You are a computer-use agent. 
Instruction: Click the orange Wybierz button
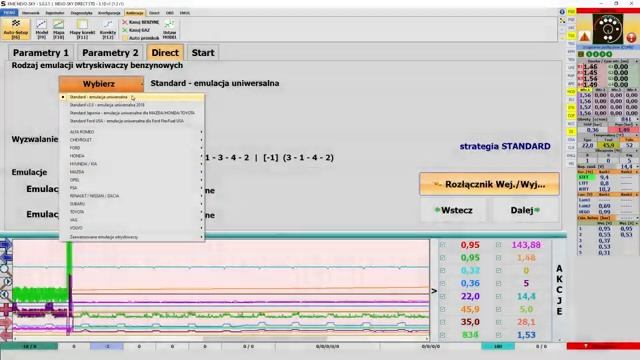coord(101,84)
